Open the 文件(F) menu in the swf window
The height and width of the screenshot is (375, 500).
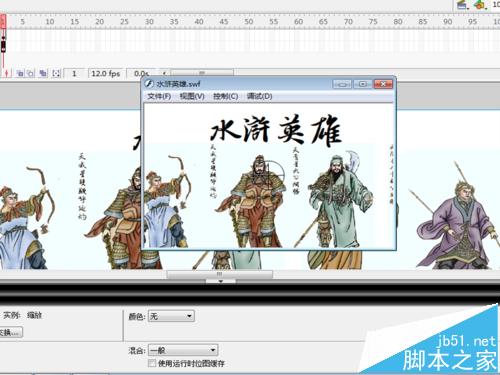click(x=159, y=96)
